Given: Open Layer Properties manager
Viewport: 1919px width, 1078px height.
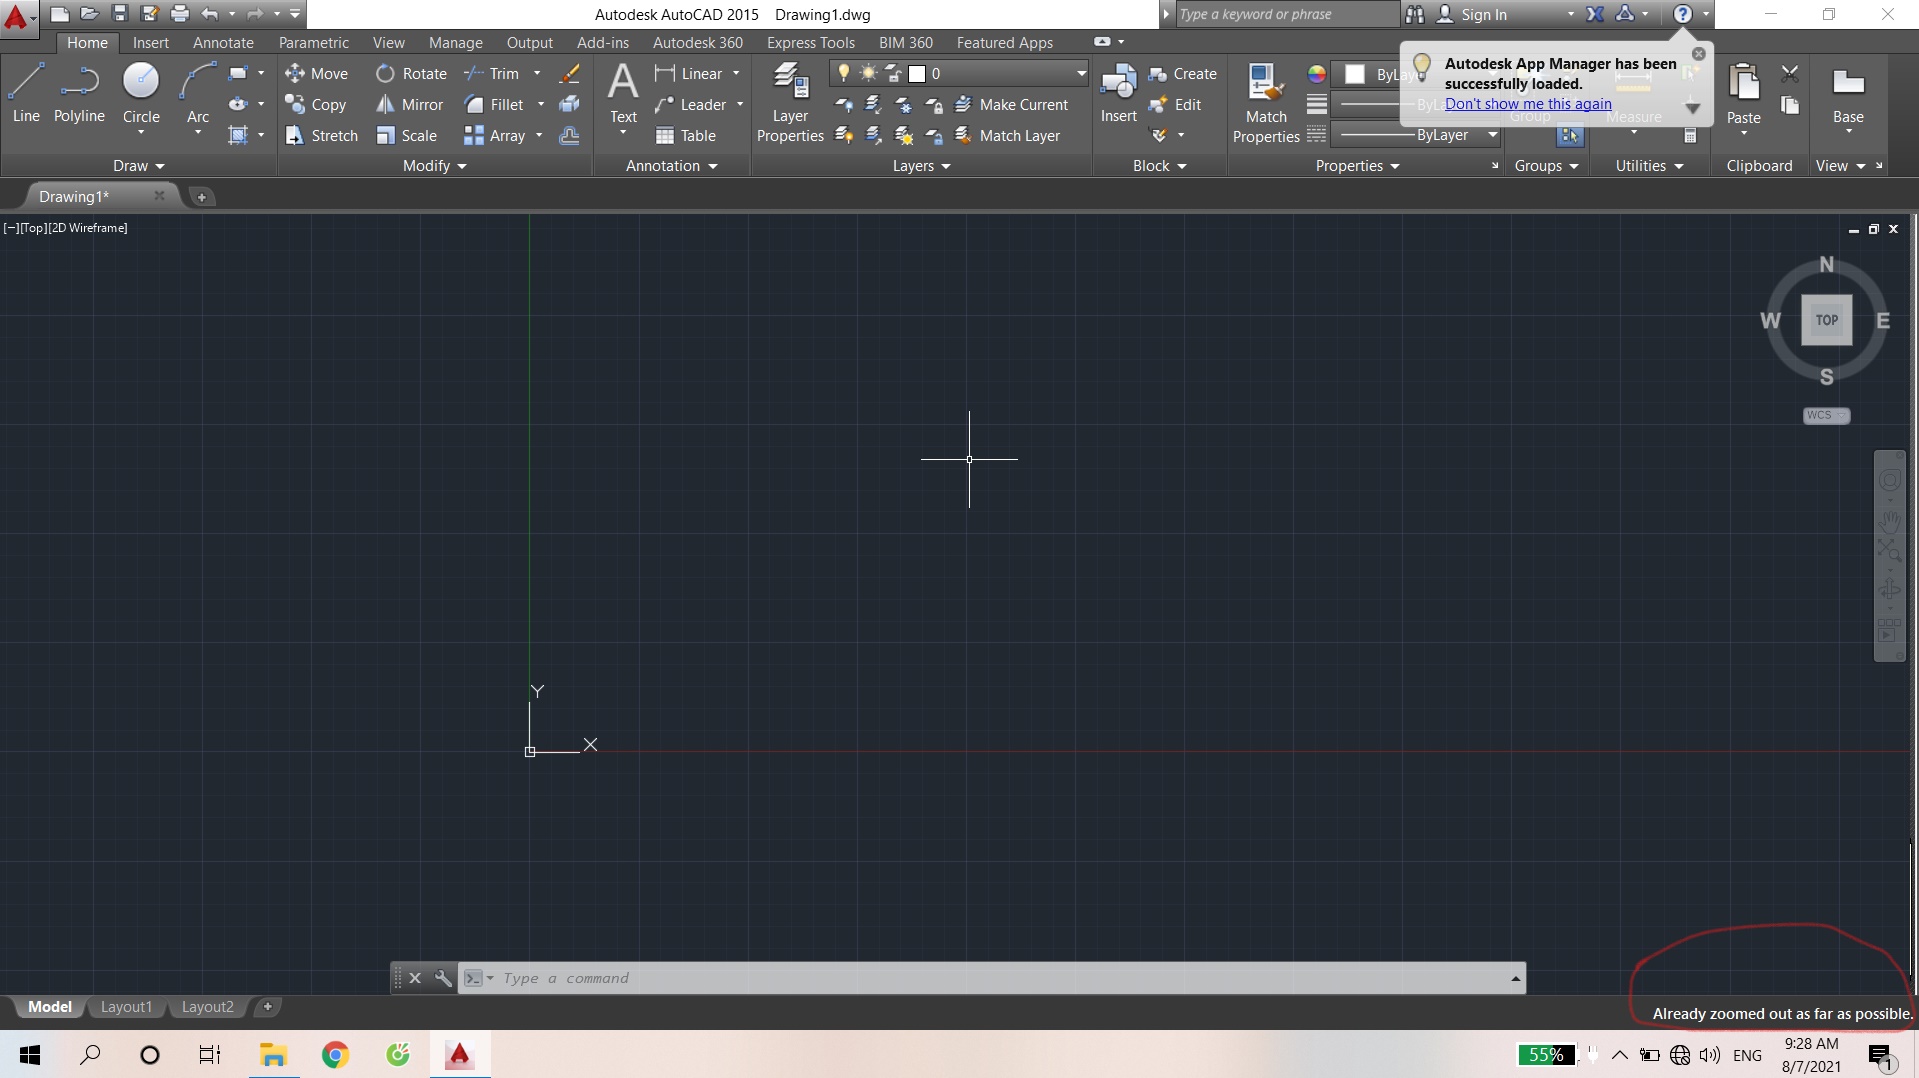Looking at the screenshot, I should click(x=791, y=103).
